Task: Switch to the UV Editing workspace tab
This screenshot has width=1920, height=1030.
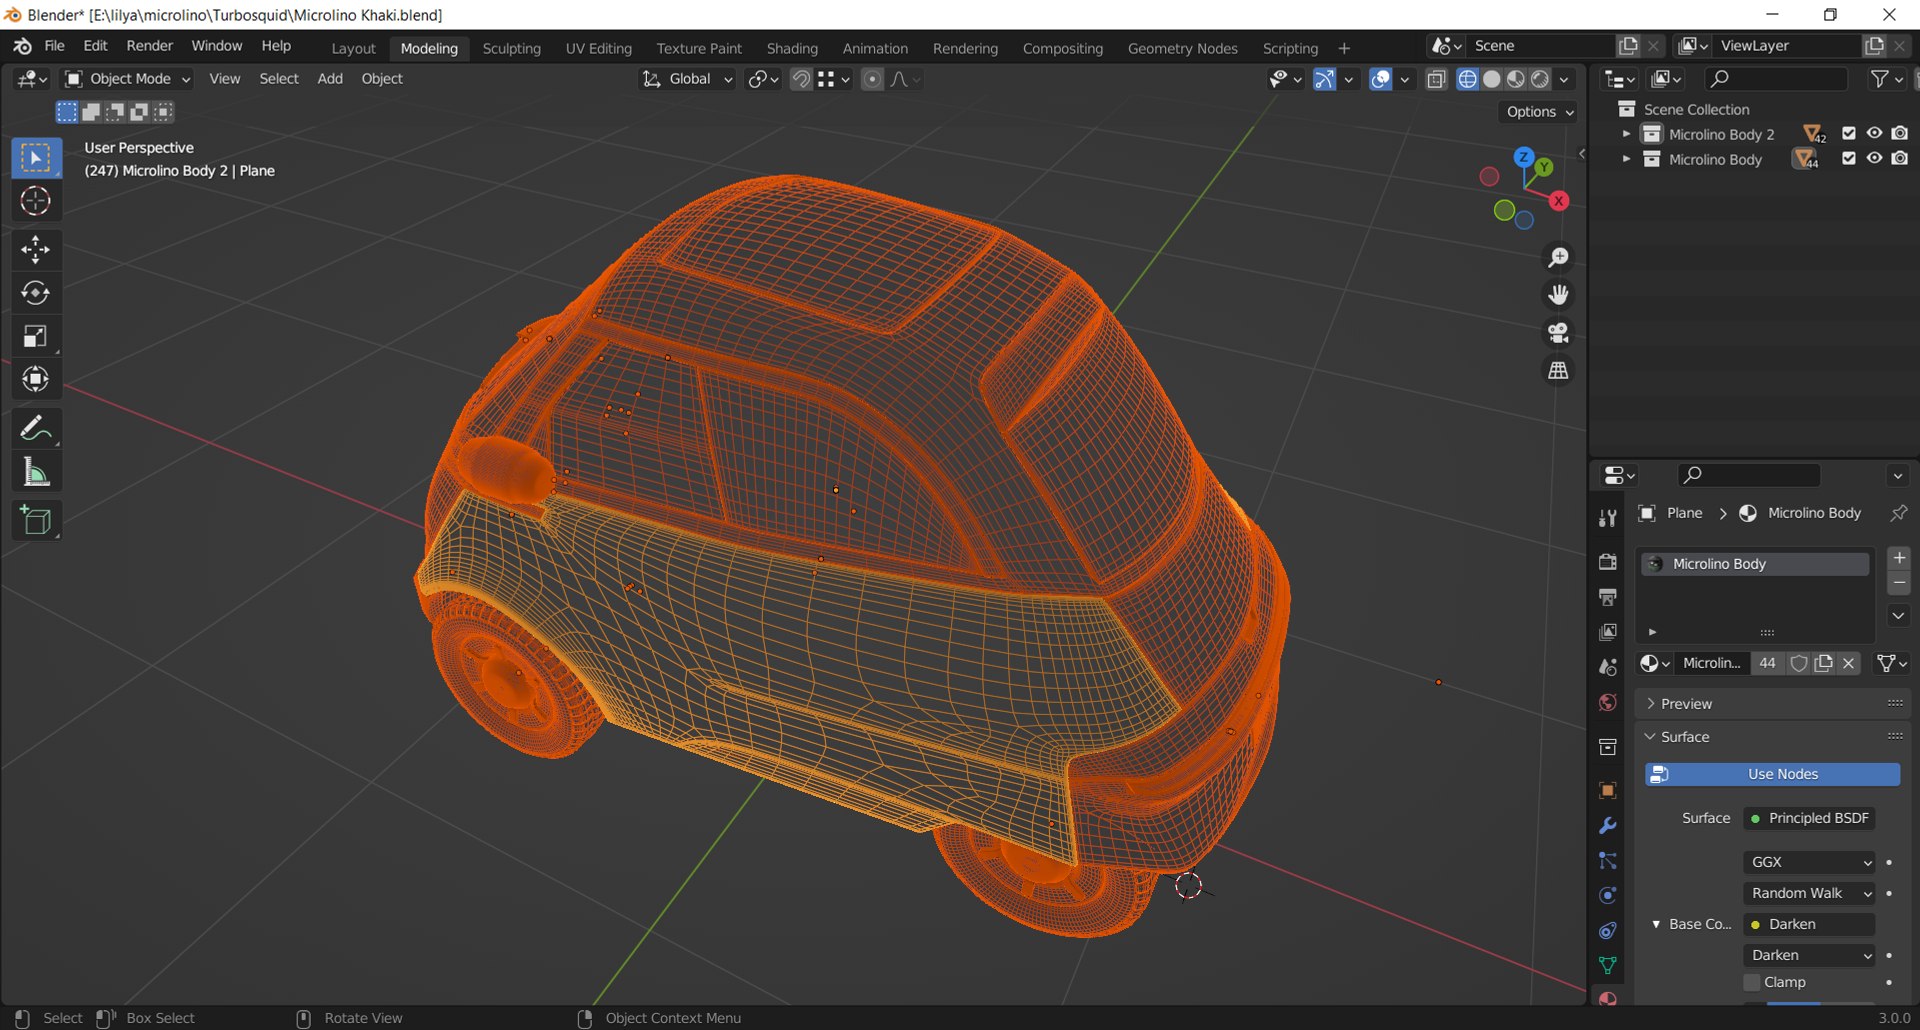Action: (598, 48)
